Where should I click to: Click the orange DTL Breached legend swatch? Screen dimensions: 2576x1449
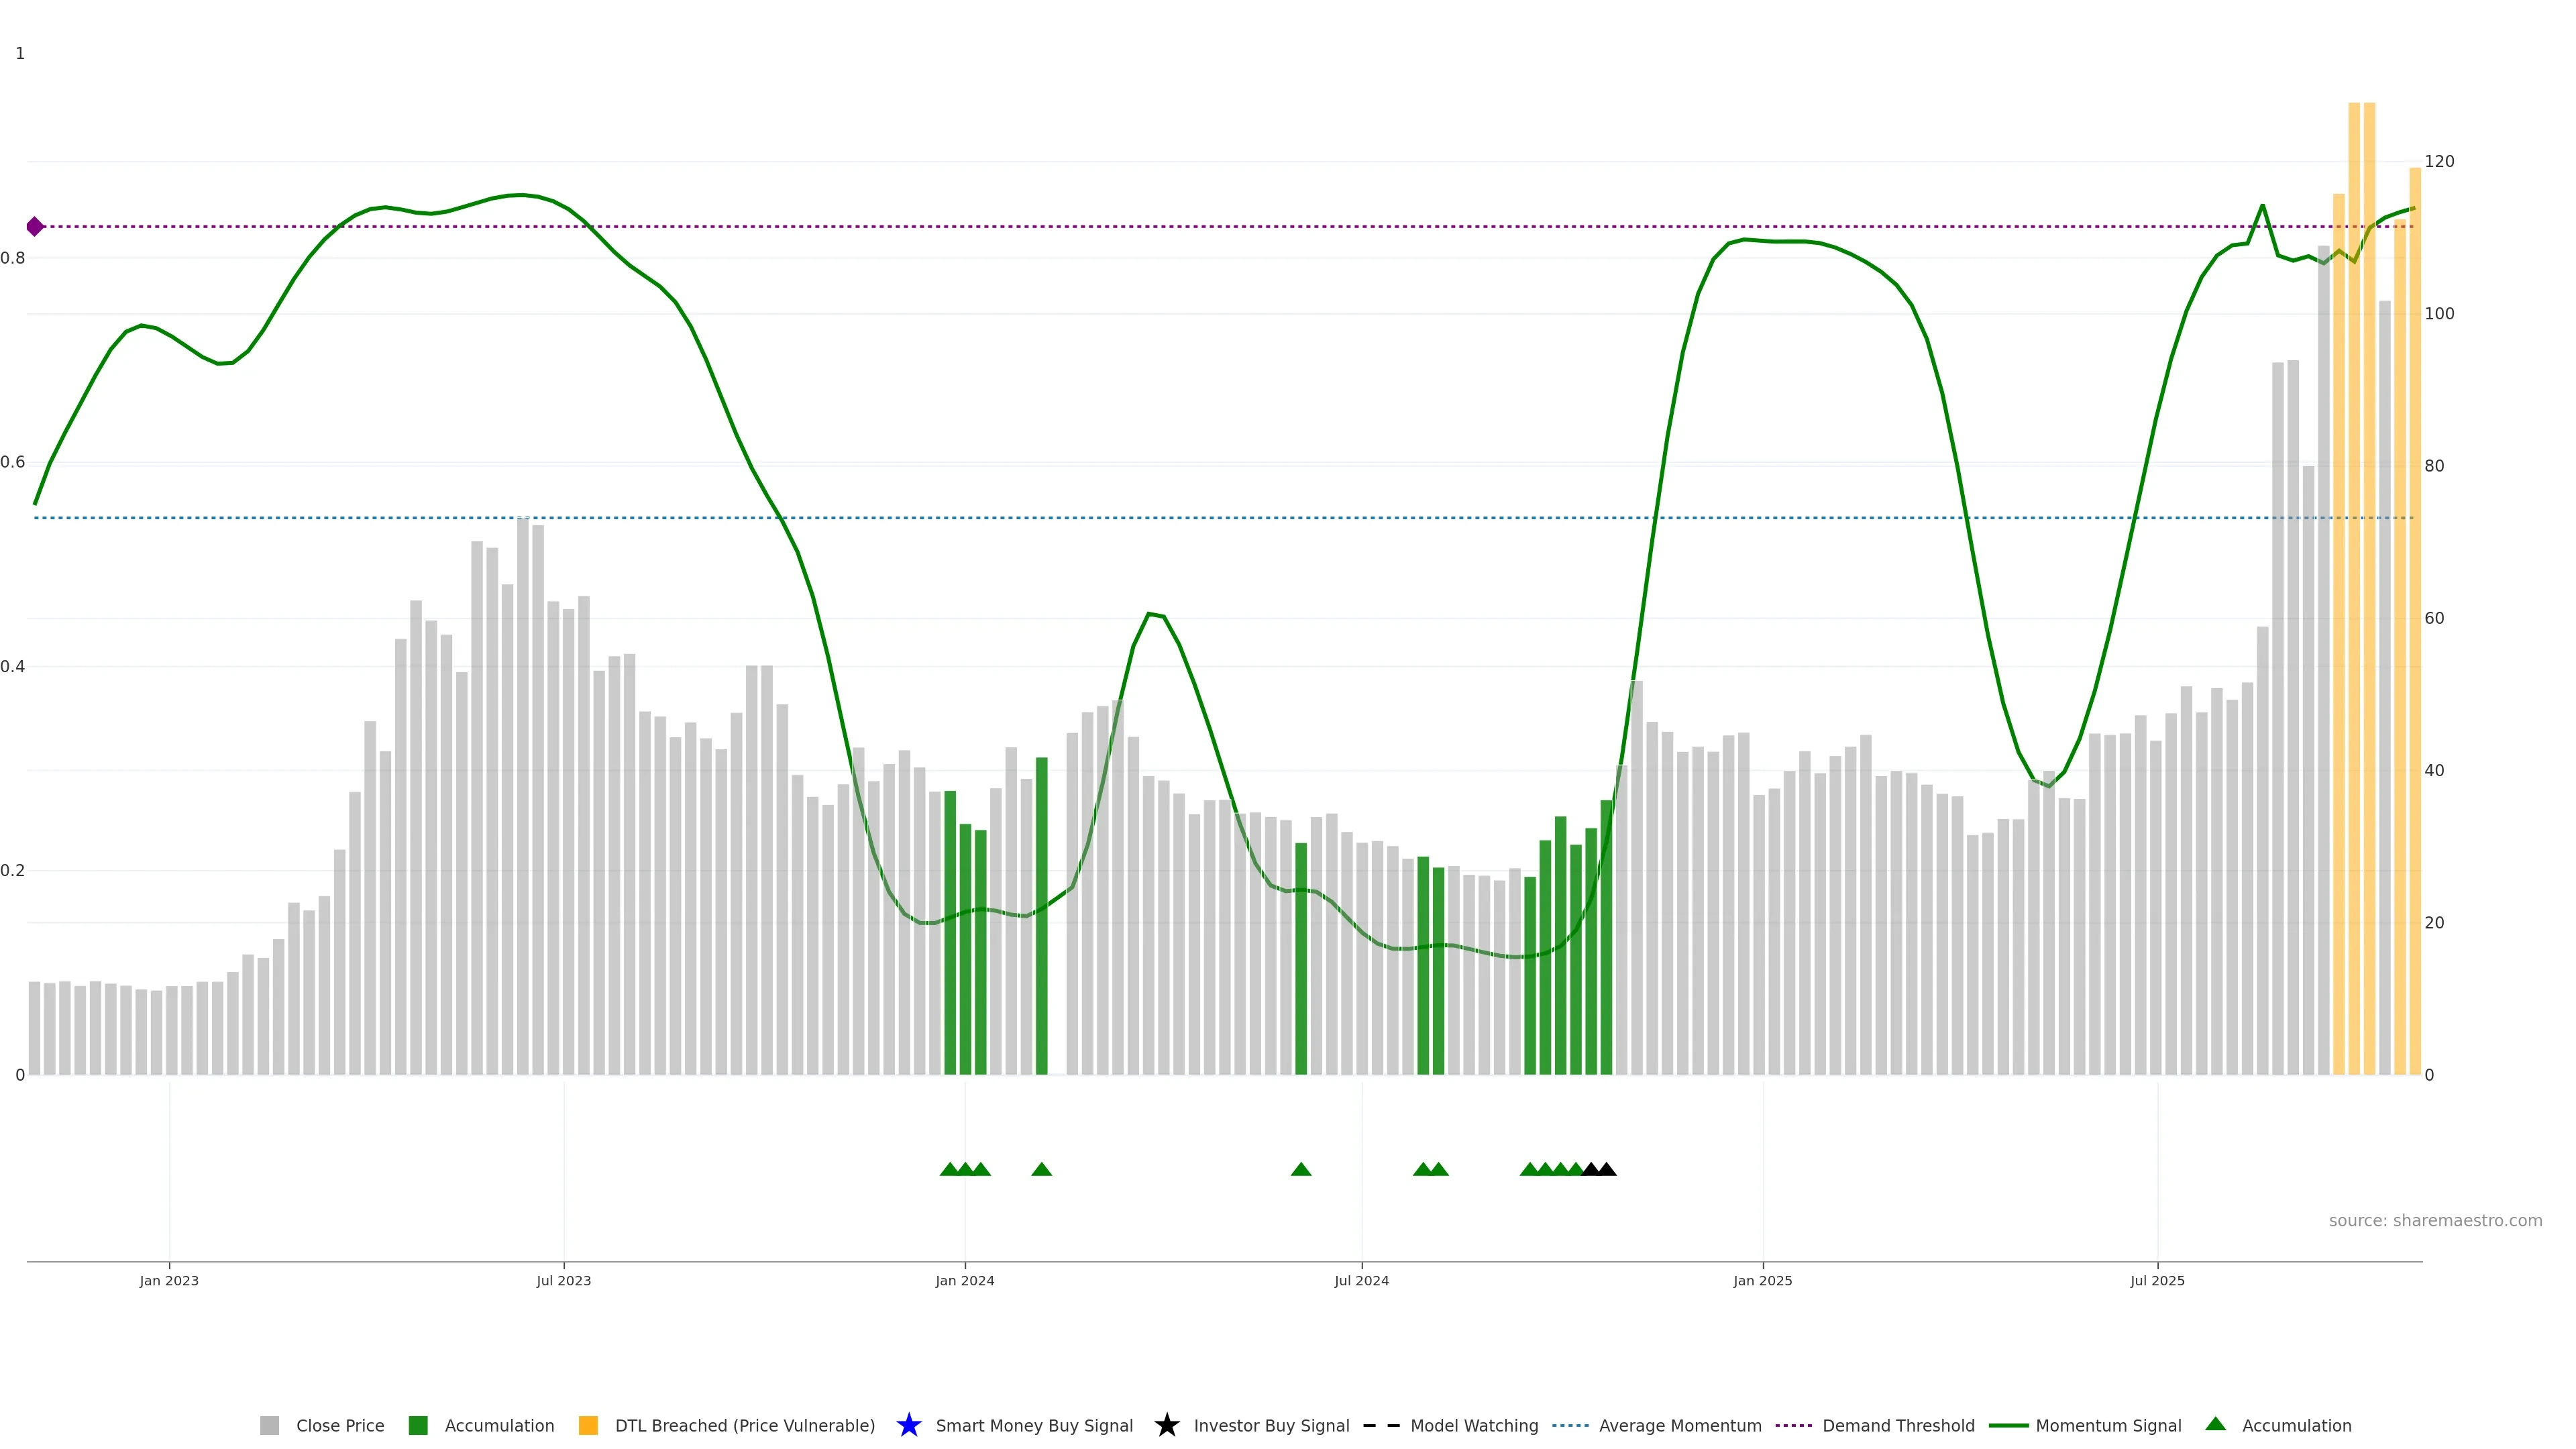588,1425
